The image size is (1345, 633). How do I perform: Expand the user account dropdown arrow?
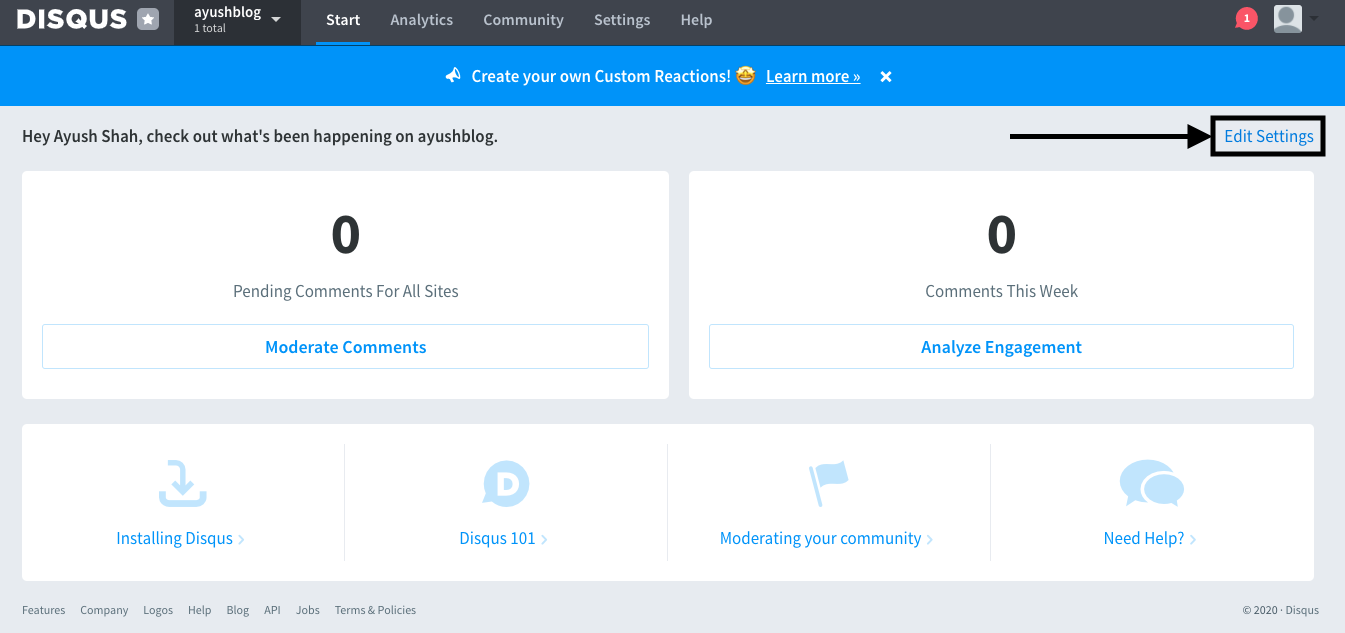(x=1314, y=19)
